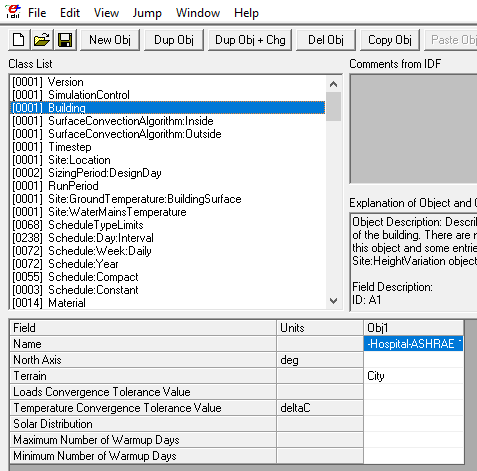Screen dimensions: 477x471
Task: Select the Timestep class
Action: 168,147
